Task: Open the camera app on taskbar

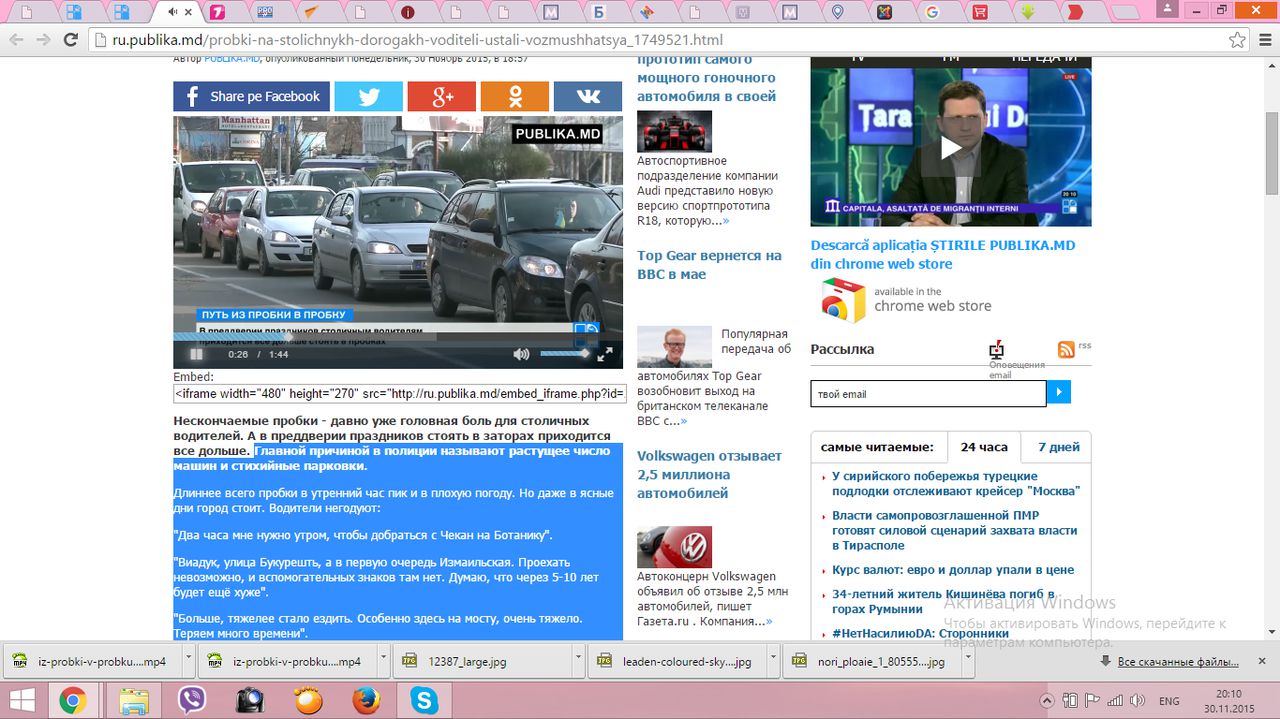Action: point(250,700)
